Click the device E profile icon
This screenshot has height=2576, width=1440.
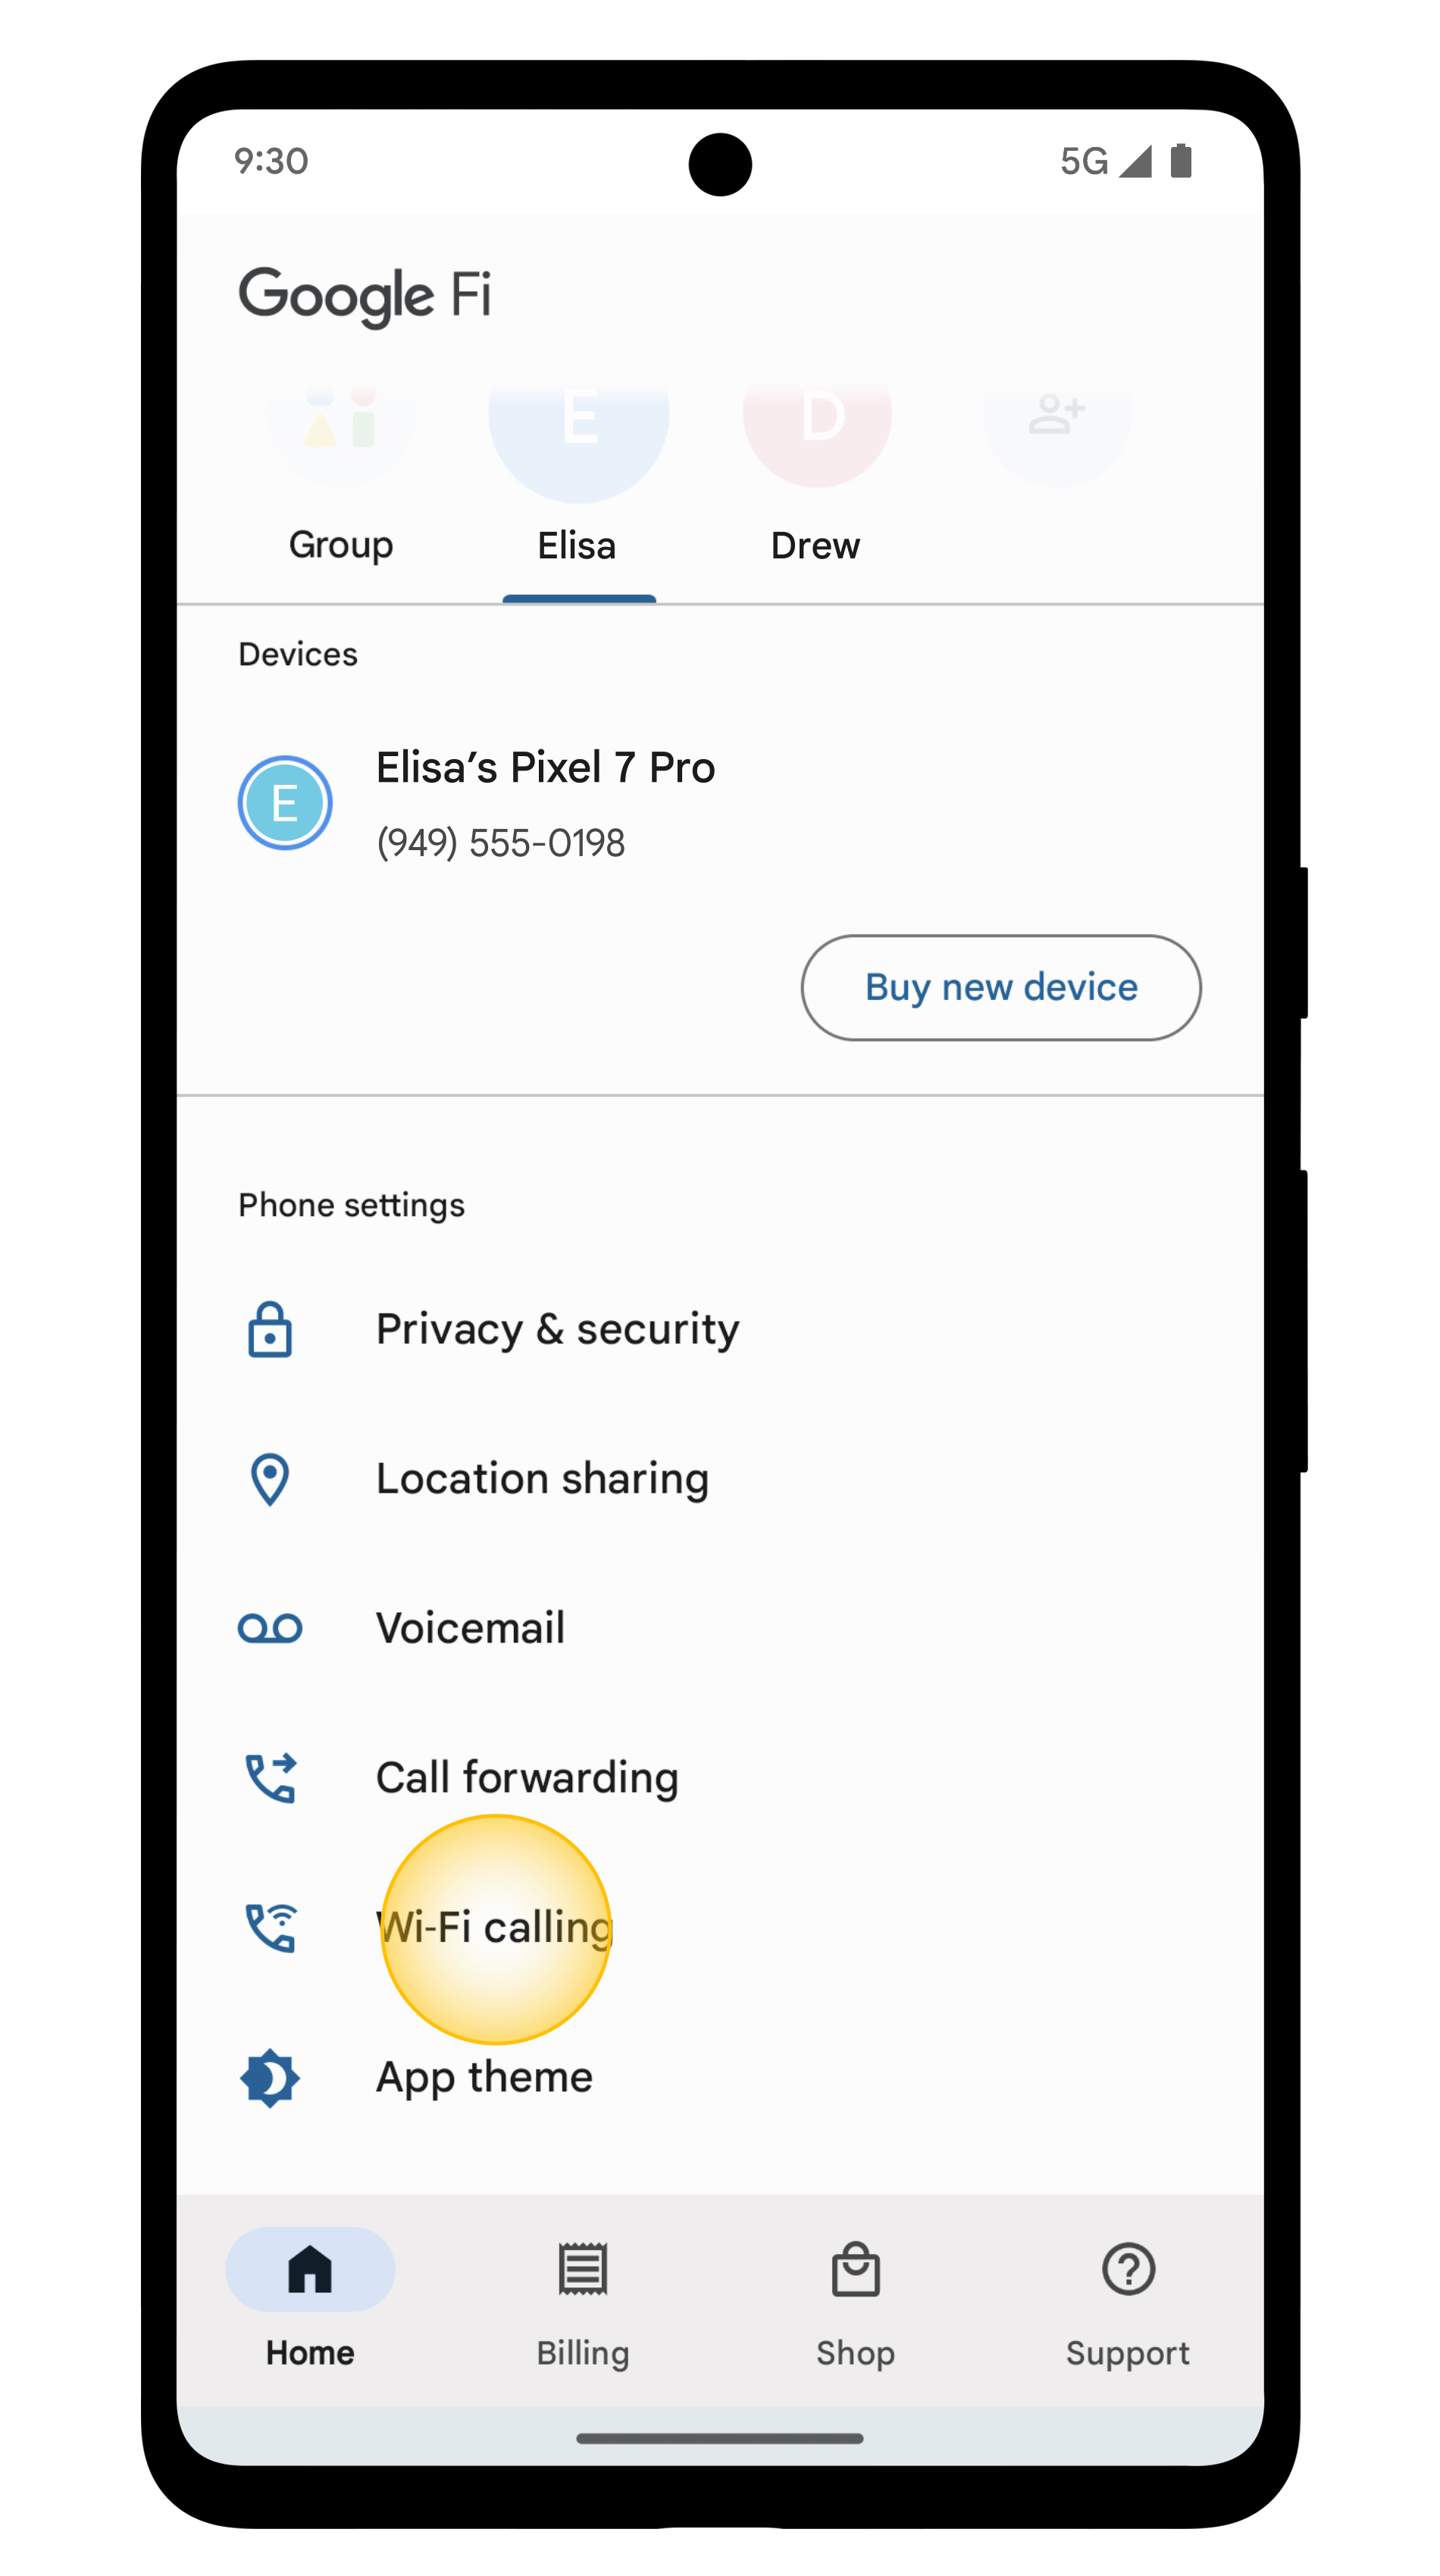pos(285,803)
